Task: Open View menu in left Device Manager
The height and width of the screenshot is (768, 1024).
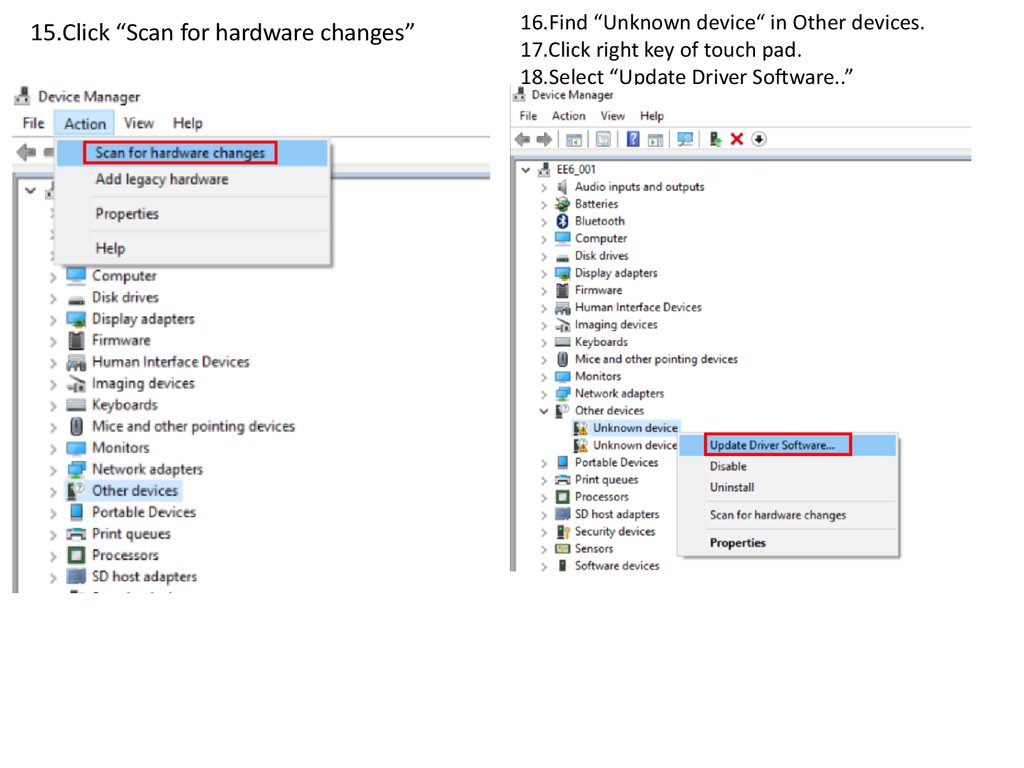Action: (x=139, y=123)
